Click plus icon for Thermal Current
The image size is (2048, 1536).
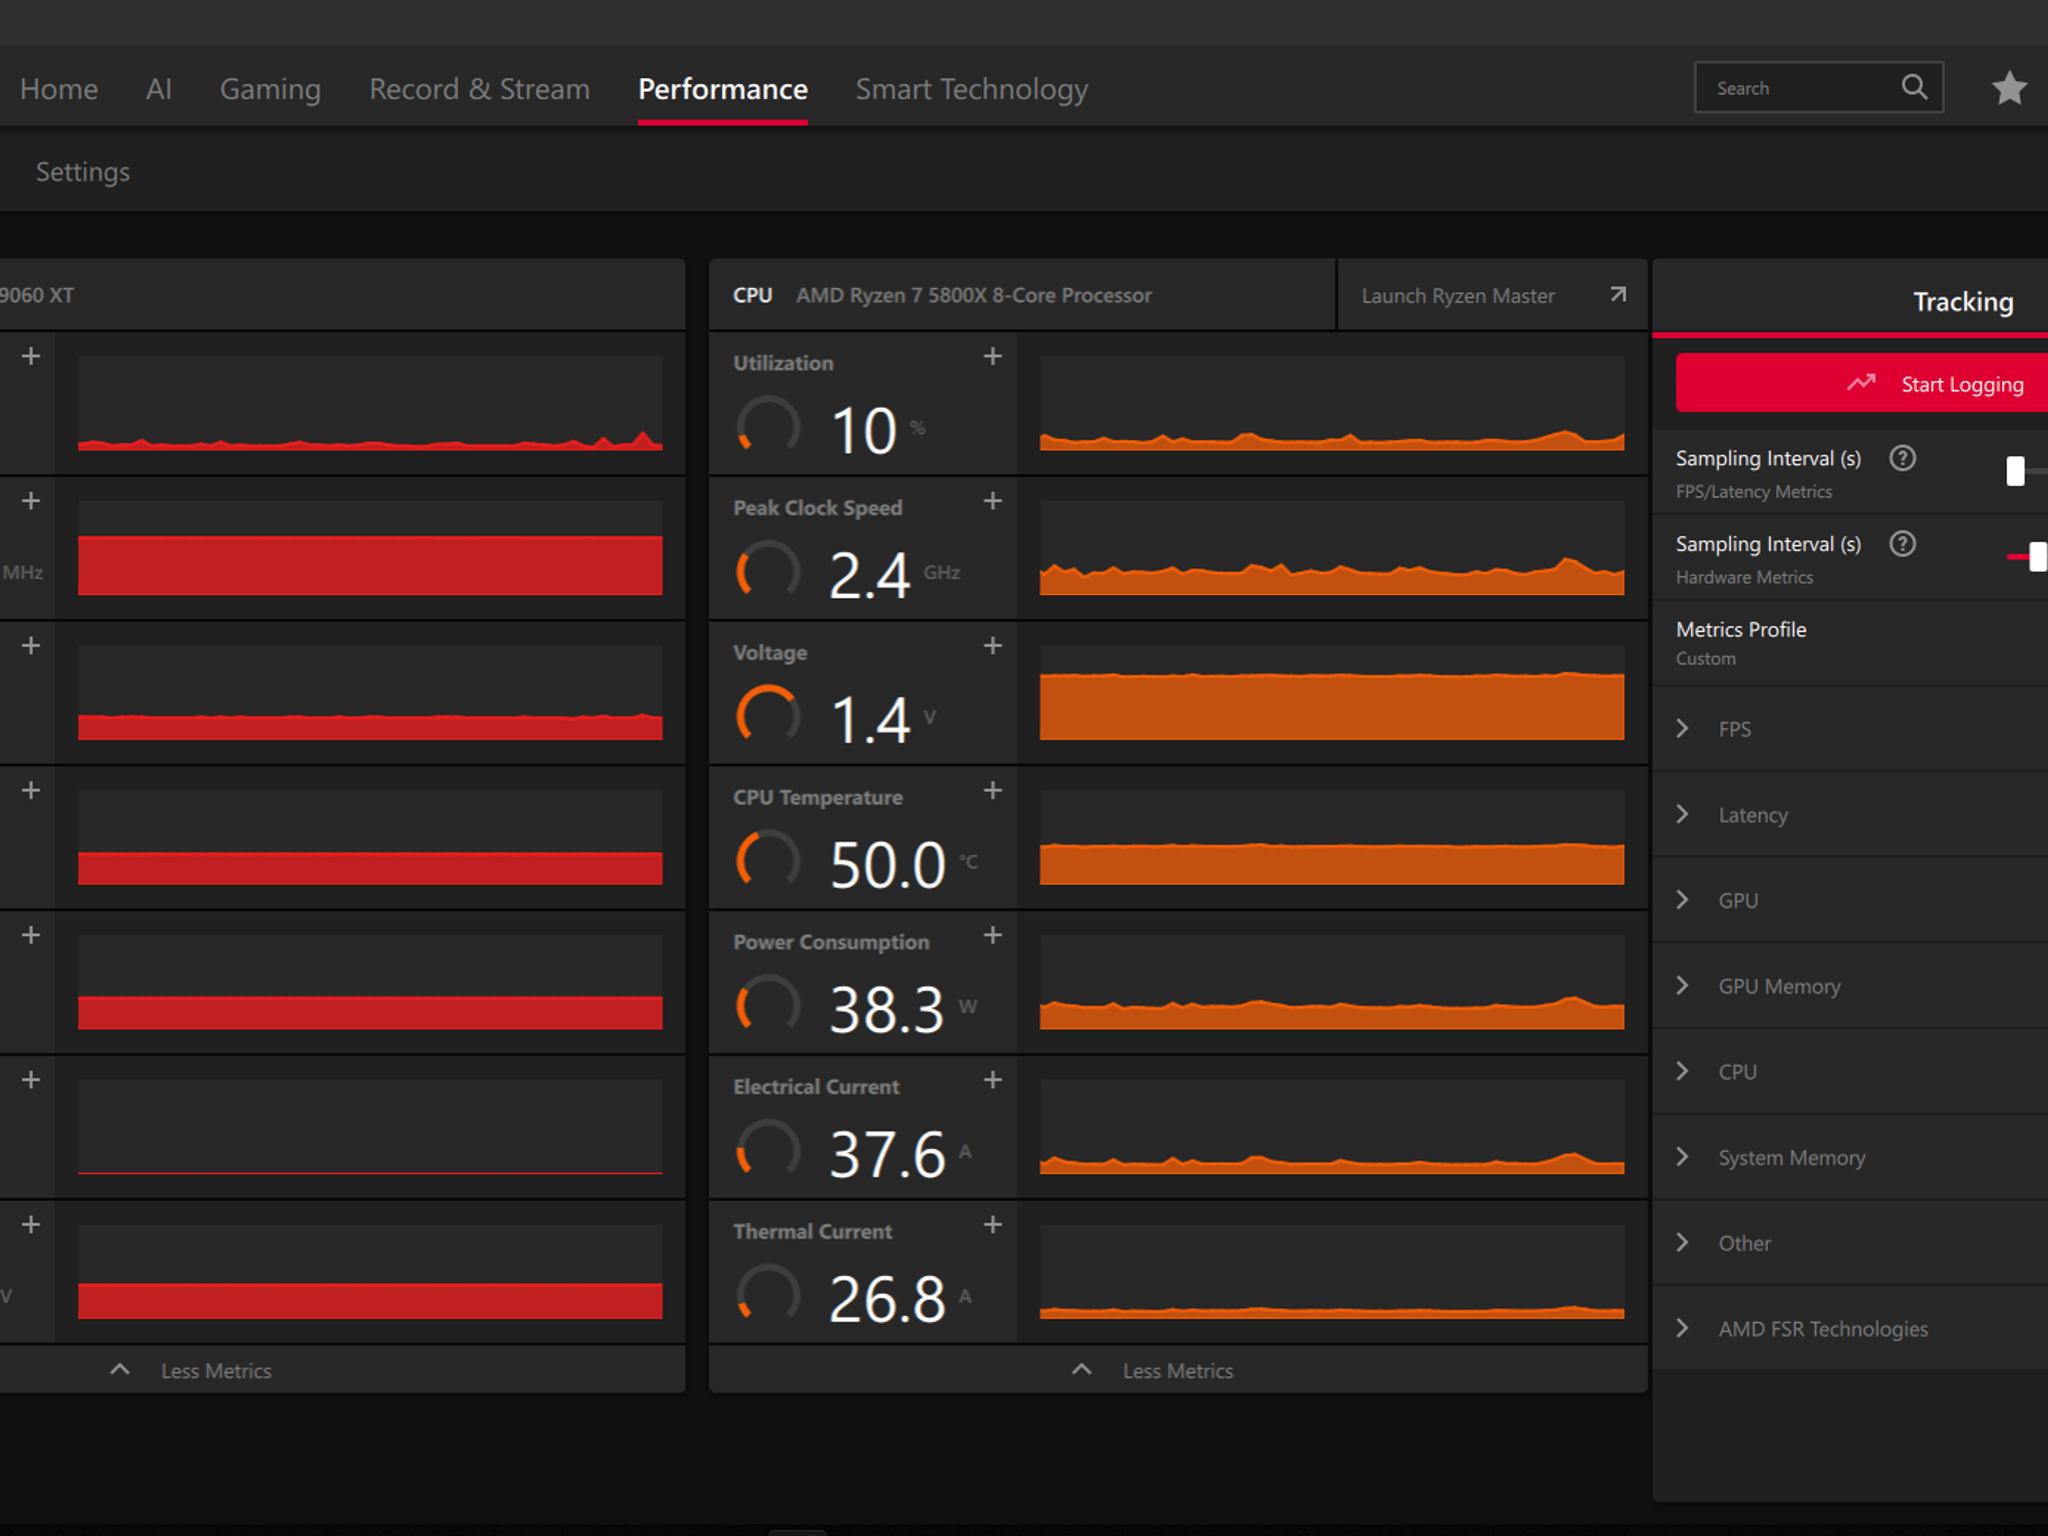click(x=992, y=1225)
